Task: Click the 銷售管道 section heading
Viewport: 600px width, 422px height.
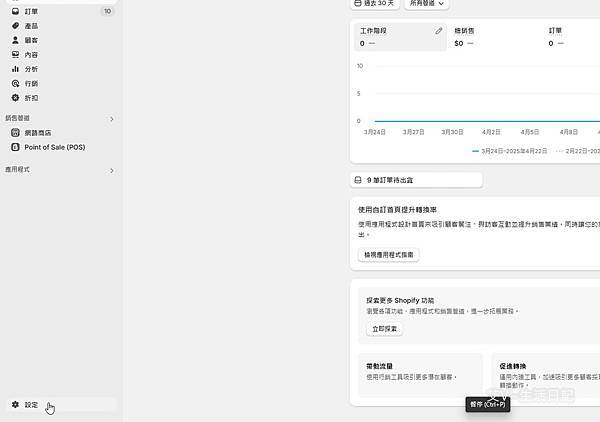Action: 17,118
